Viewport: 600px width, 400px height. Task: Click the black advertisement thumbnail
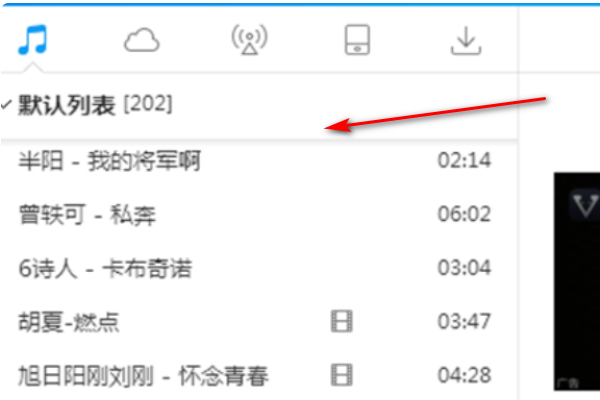pyautogui.click(x=577, y=281)
